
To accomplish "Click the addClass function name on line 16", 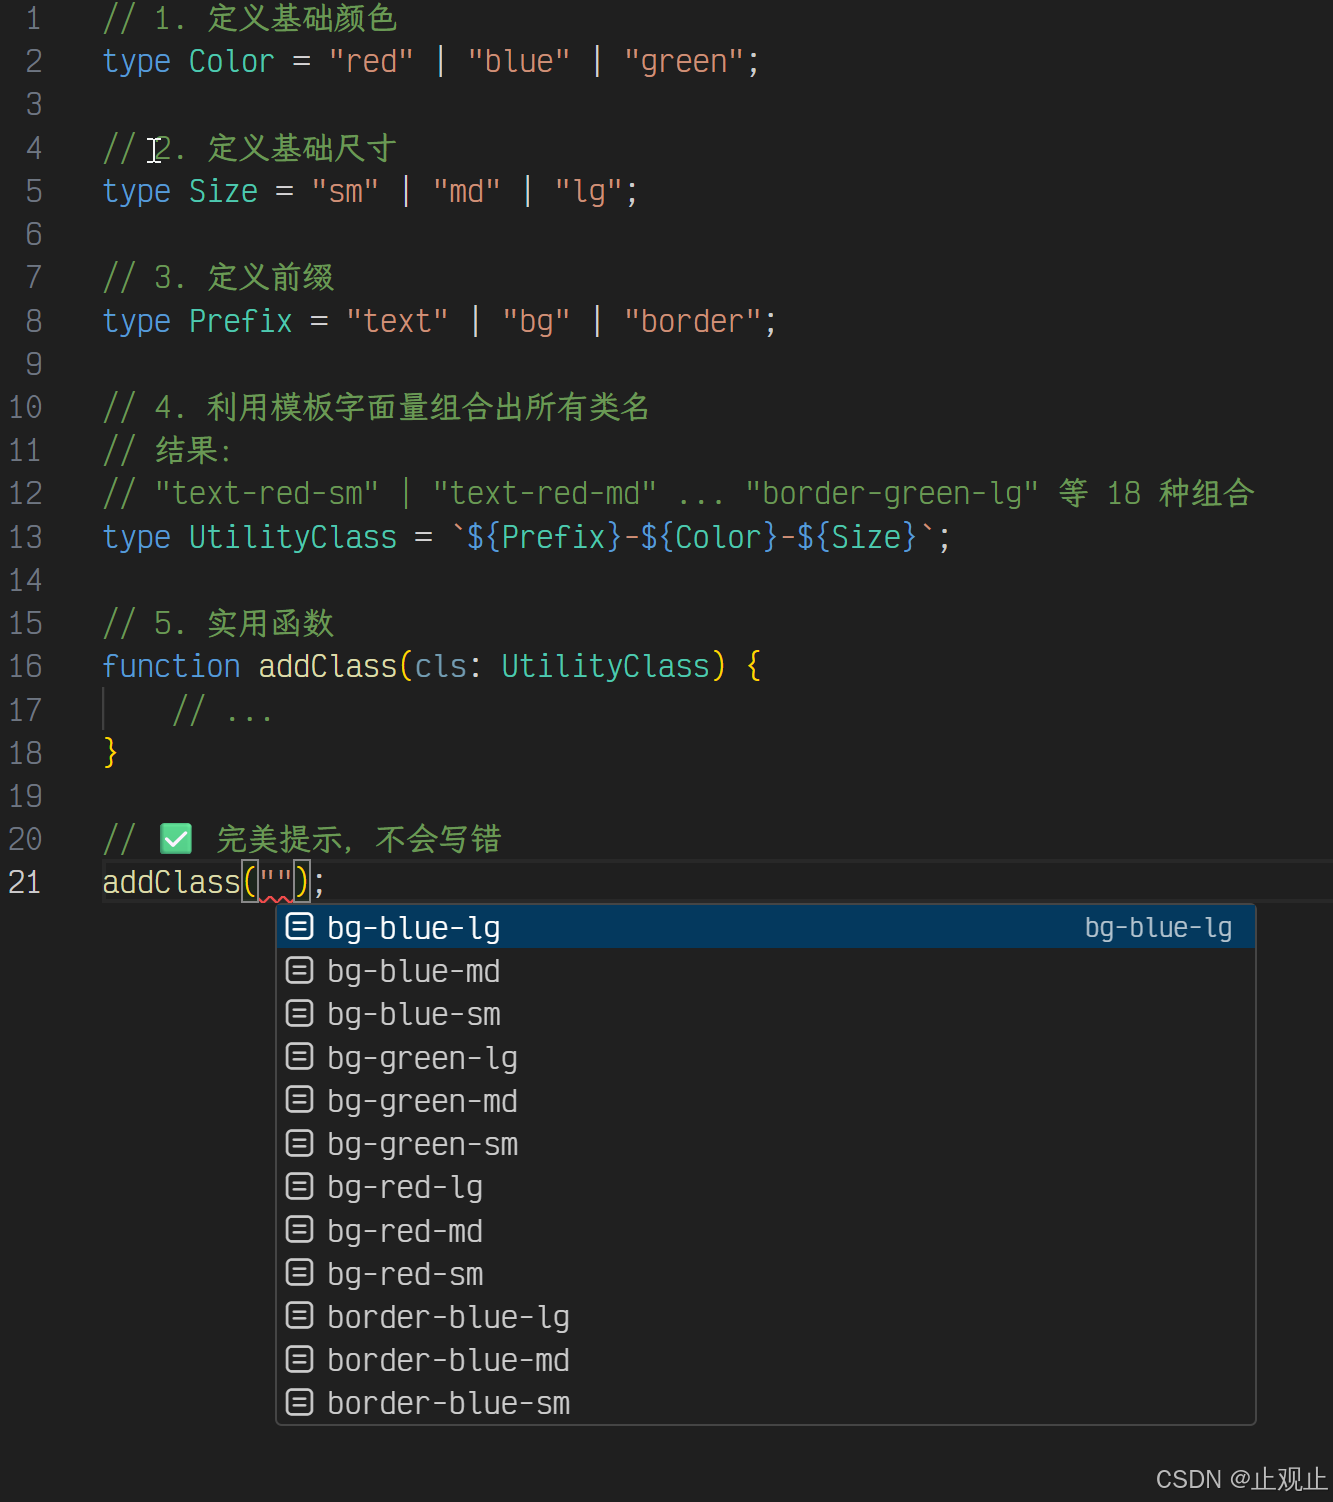I will pyautogui.click(x=328, y=666).
